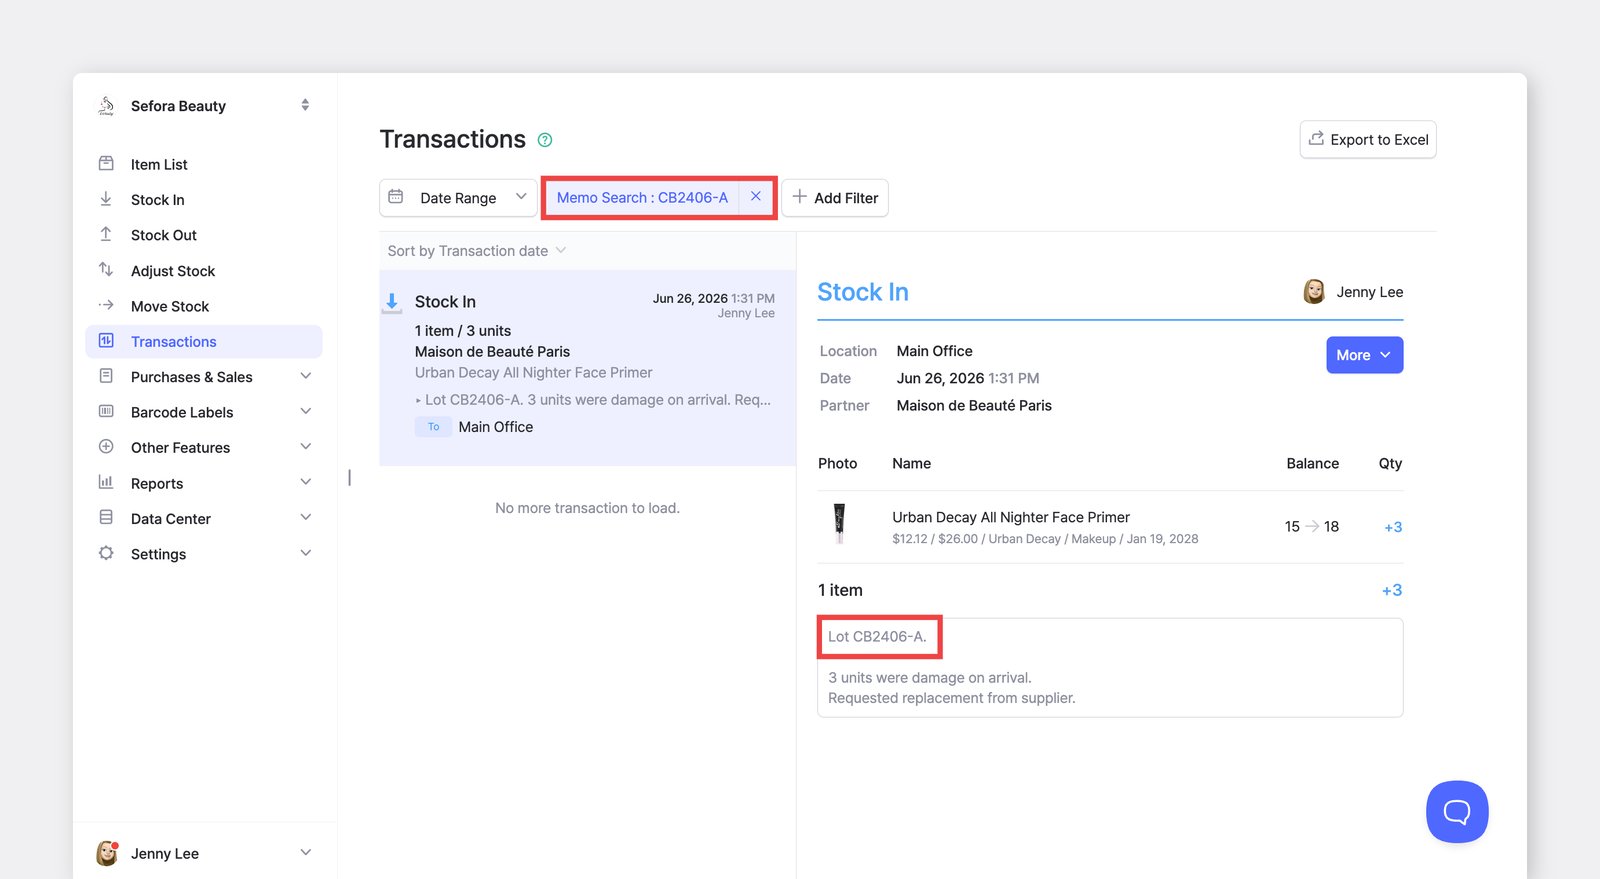Screen dimensions: 1600x879
Task: Go to the Transactions sidebar item
Action: (204, 341)
